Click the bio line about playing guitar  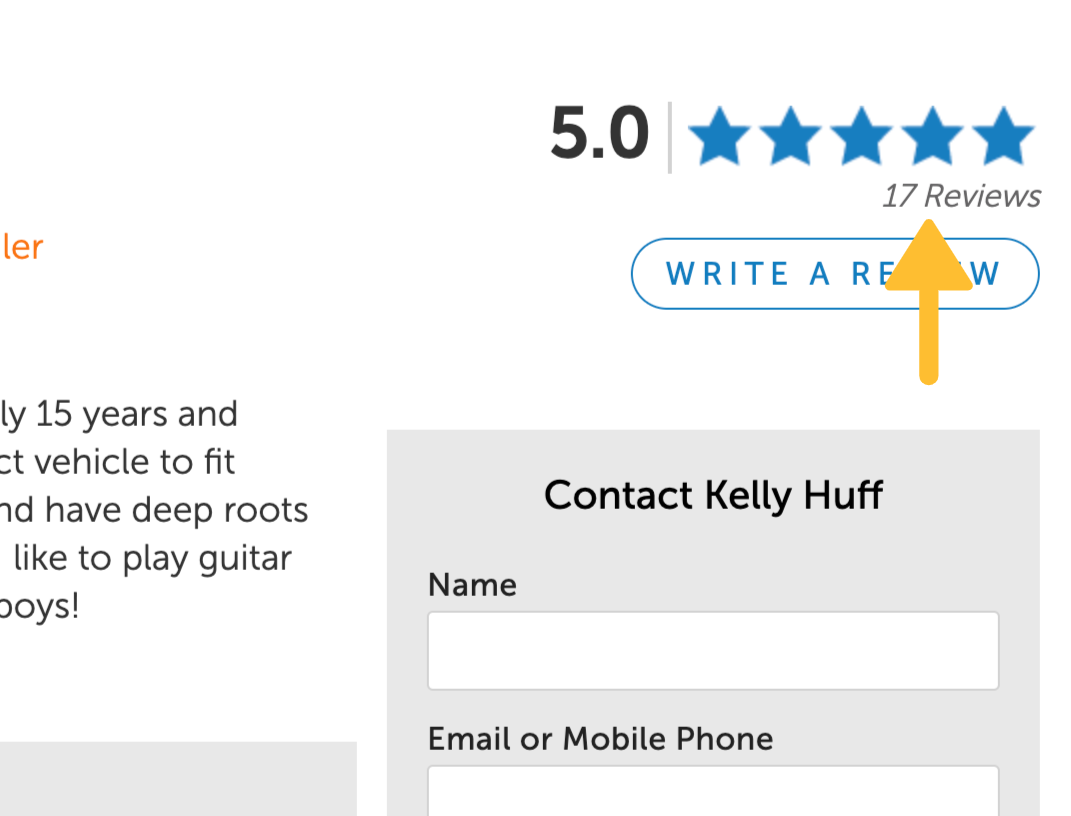(146, 558)
